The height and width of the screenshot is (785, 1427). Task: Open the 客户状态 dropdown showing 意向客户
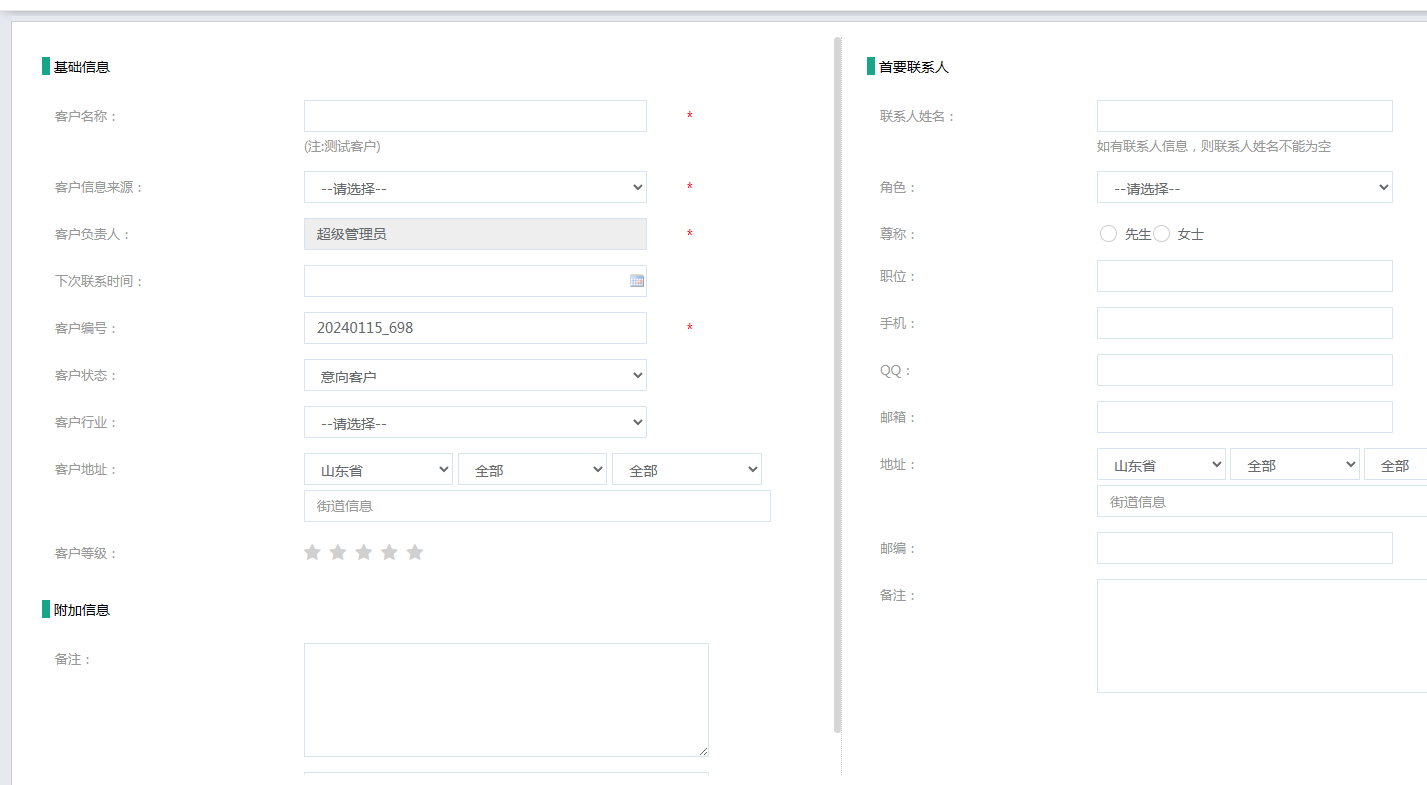click(x=475, y=375)
